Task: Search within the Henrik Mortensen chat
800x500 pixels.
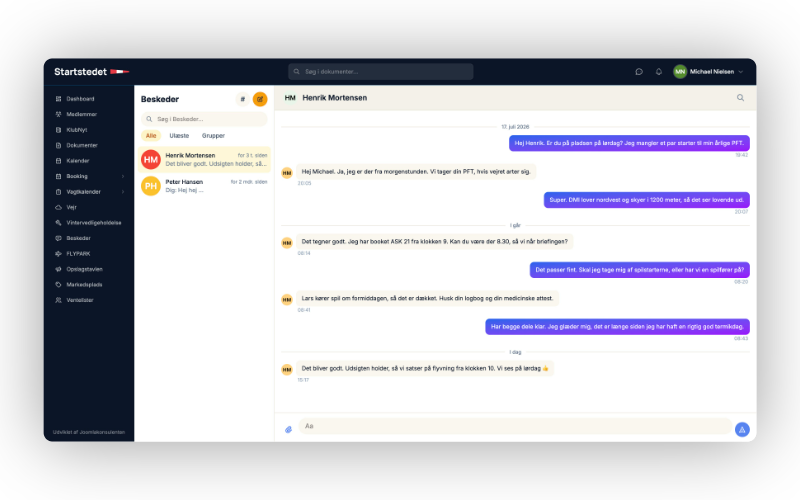Action: [x=740, y=98]
